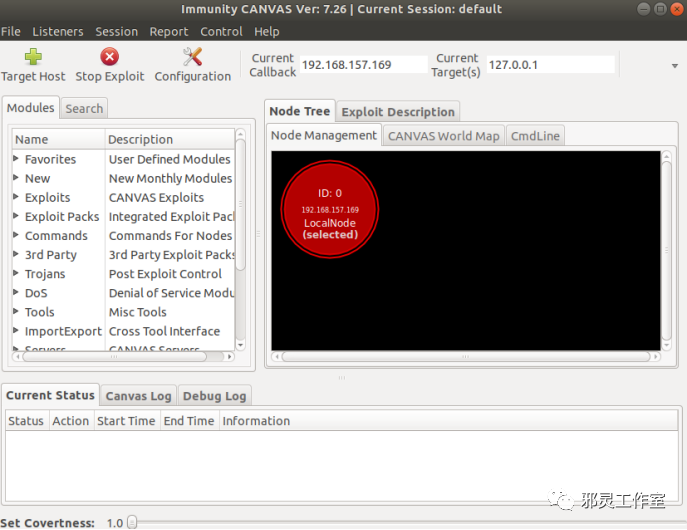
Task: Click the modules scroll right arrow
Action: click(x=229, y=357)
